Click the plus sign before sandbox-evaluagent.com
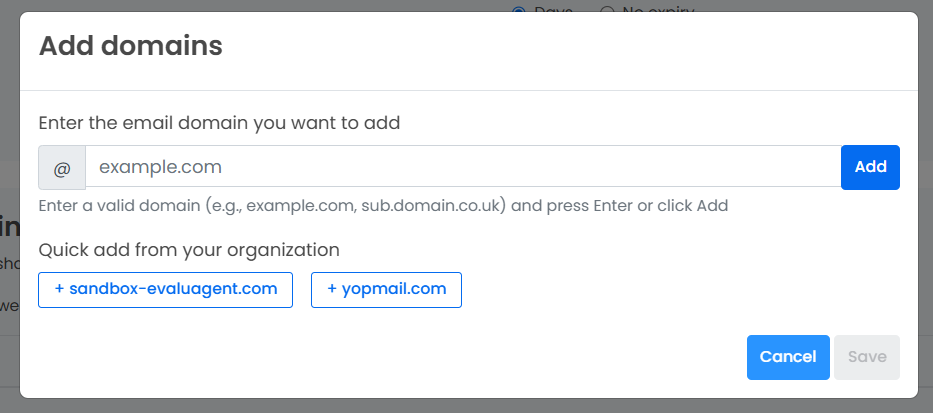Screen dimensions: 933x413 click(60, 289)
